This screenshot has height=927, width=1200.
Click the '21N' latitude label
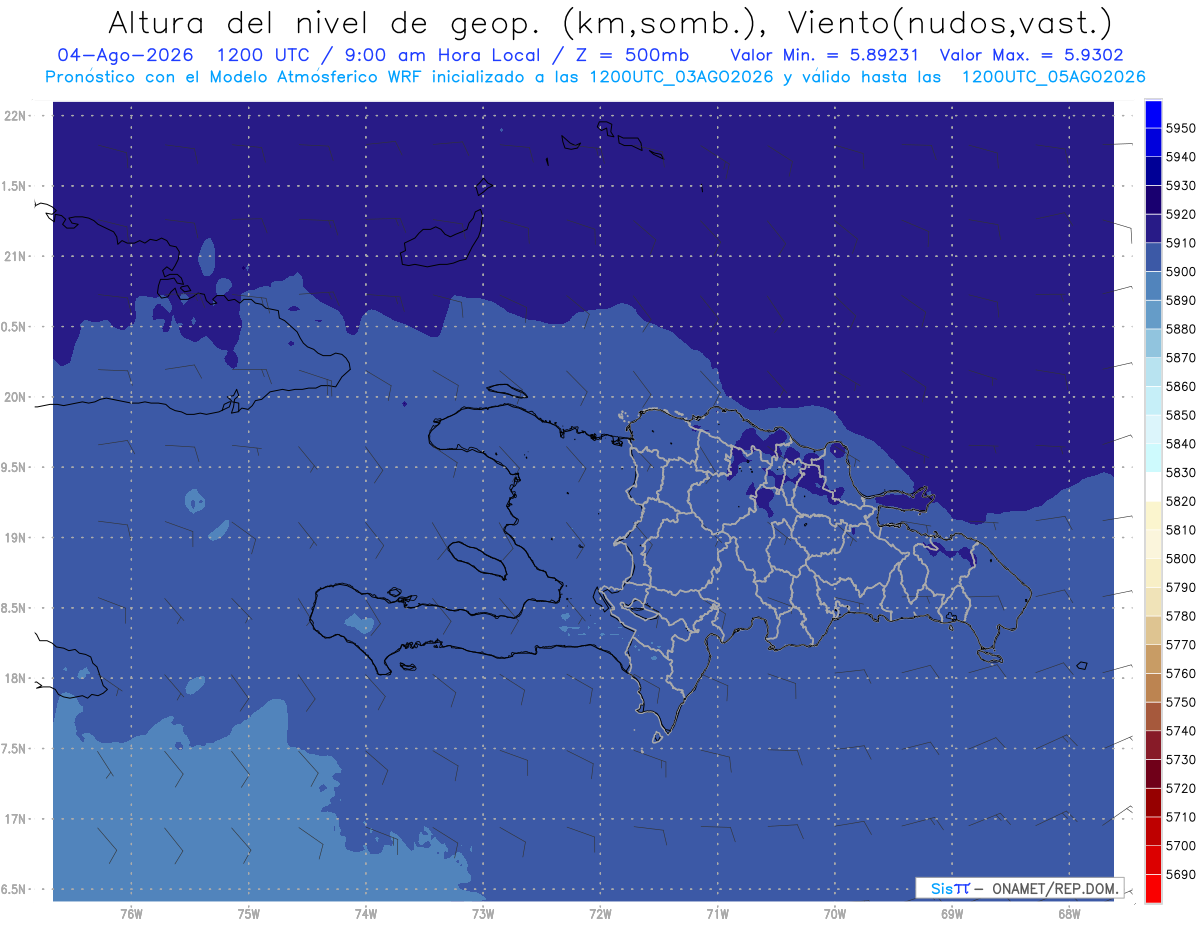[16, 256]
